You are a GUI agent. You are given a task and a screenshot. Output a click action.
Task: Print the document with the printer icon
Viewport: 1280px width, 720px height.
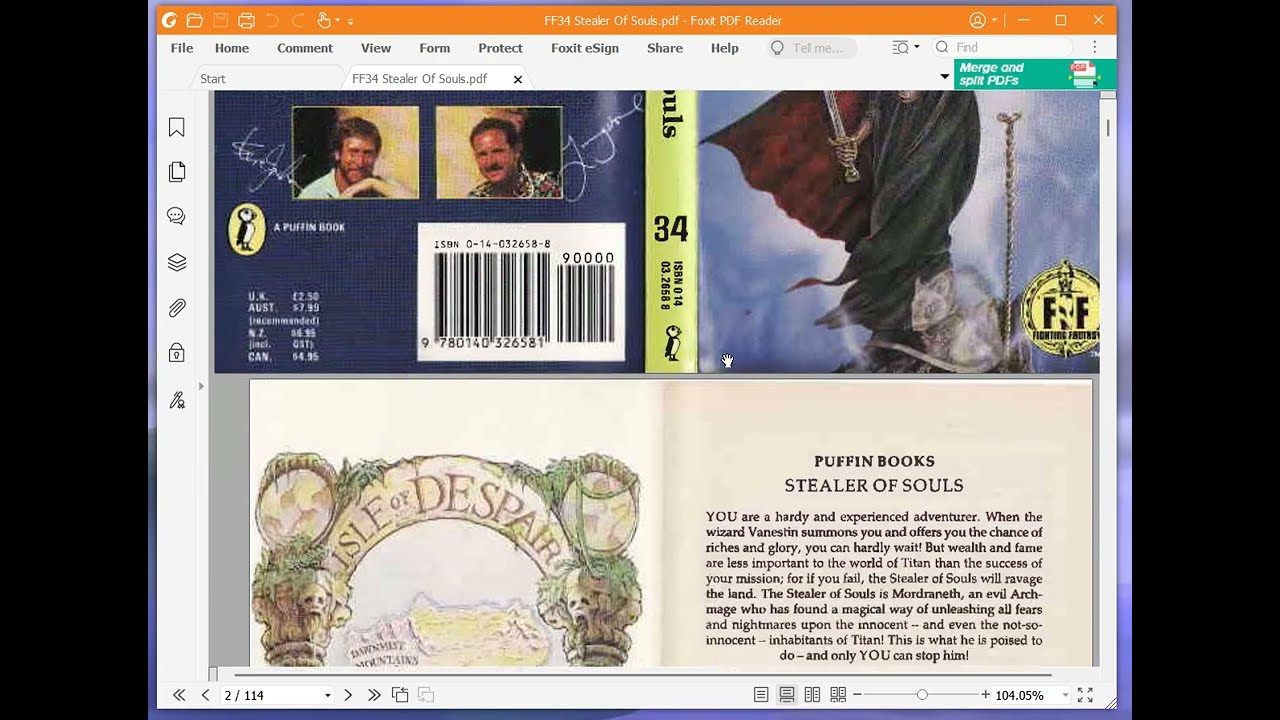246,20
